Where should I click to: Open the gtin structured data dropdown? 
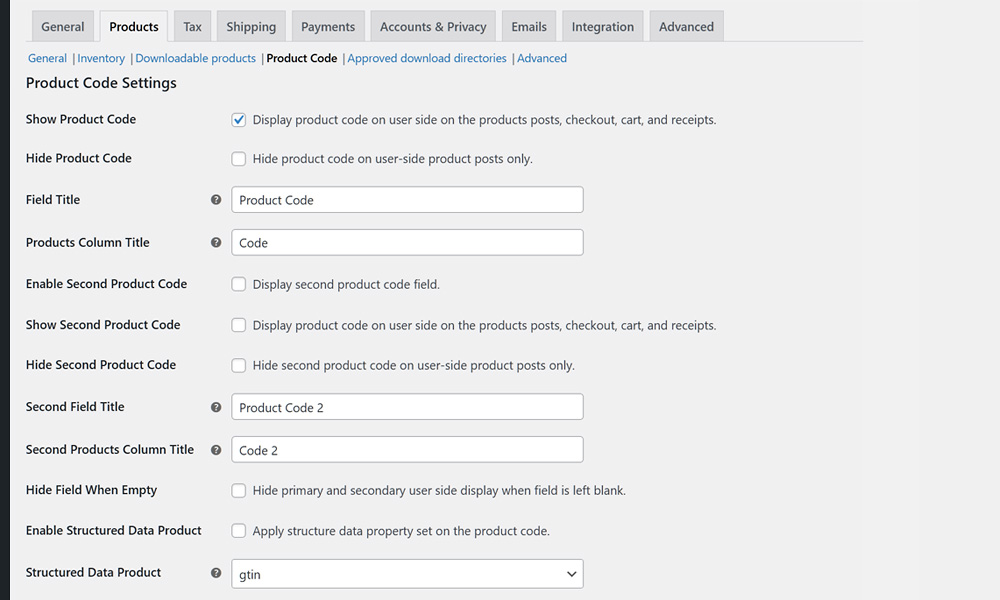point(407,574)
